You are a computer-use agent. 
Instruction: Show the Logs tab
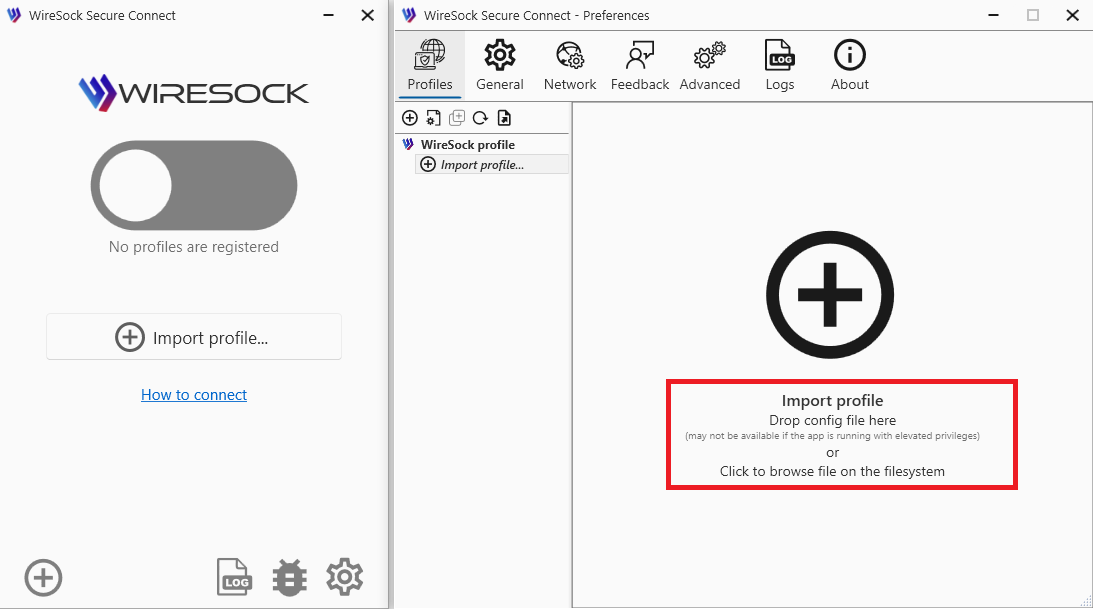(780, 66)
